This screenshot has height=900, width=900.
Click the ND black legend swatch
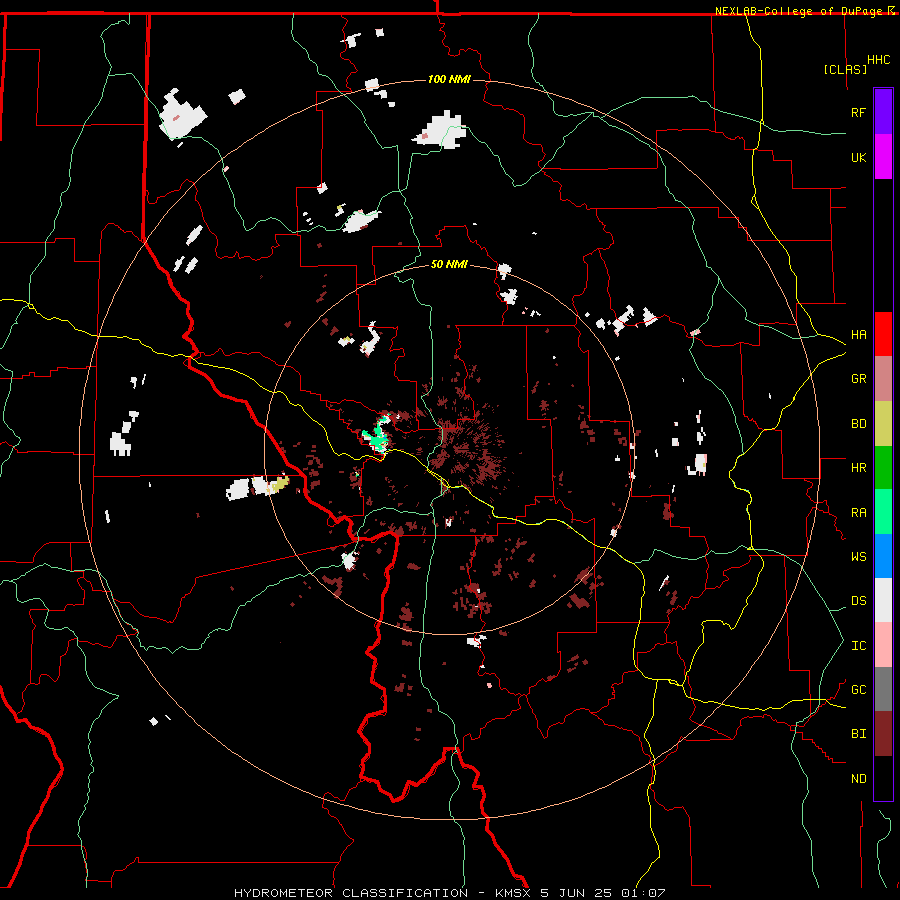(883, 778)
